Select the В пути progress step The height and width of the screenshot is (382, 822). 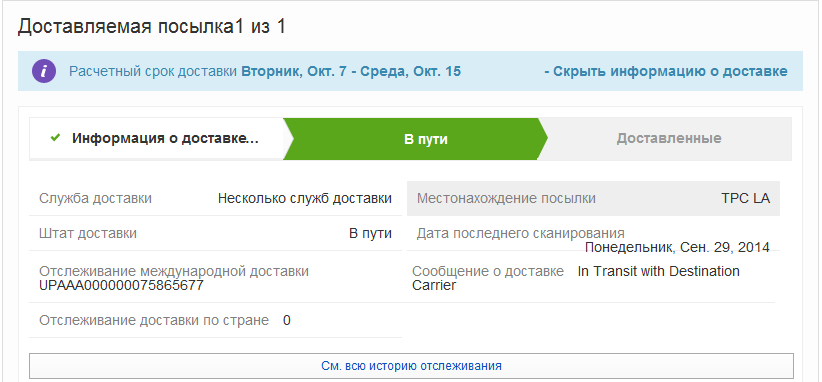point(415,139)
